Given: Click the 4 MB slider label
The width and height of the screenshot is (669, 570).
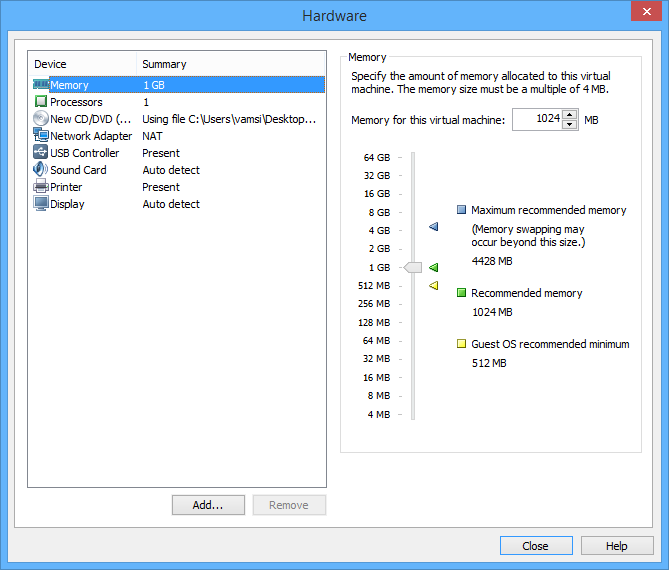Looking at the screenshot, I should tap(378, 414).
